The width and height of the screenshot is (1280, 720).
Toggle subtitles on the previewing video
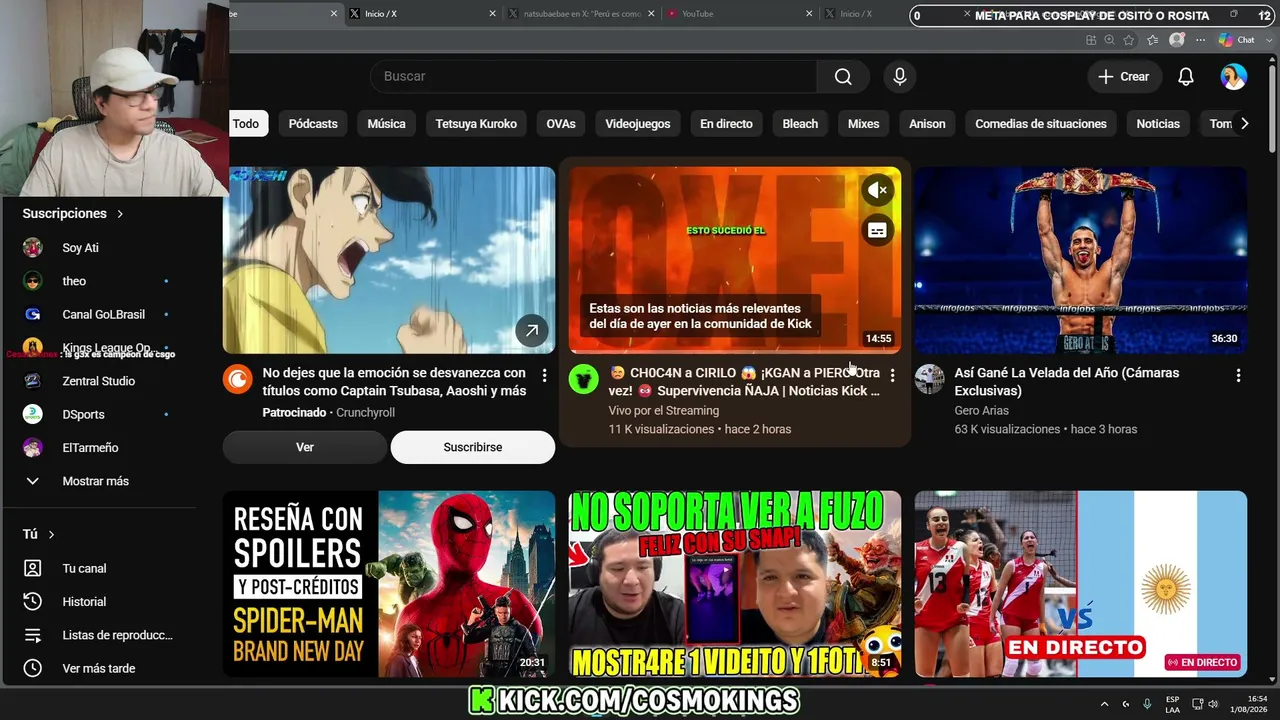(x=877, y=230)
